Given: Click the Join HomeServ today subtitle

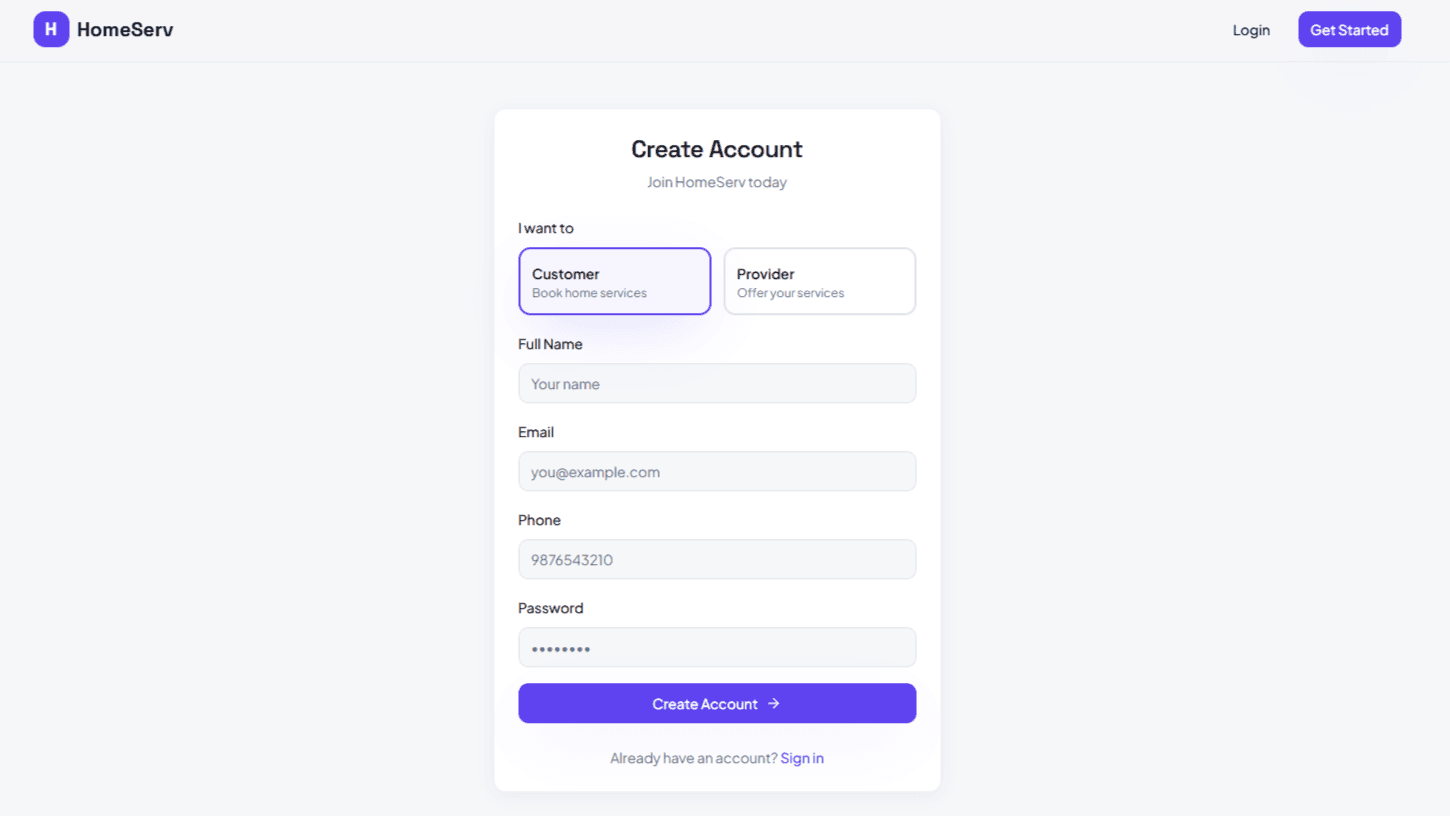Looking at the screenshot, I should pyautogui.click(x=716, y=182).
